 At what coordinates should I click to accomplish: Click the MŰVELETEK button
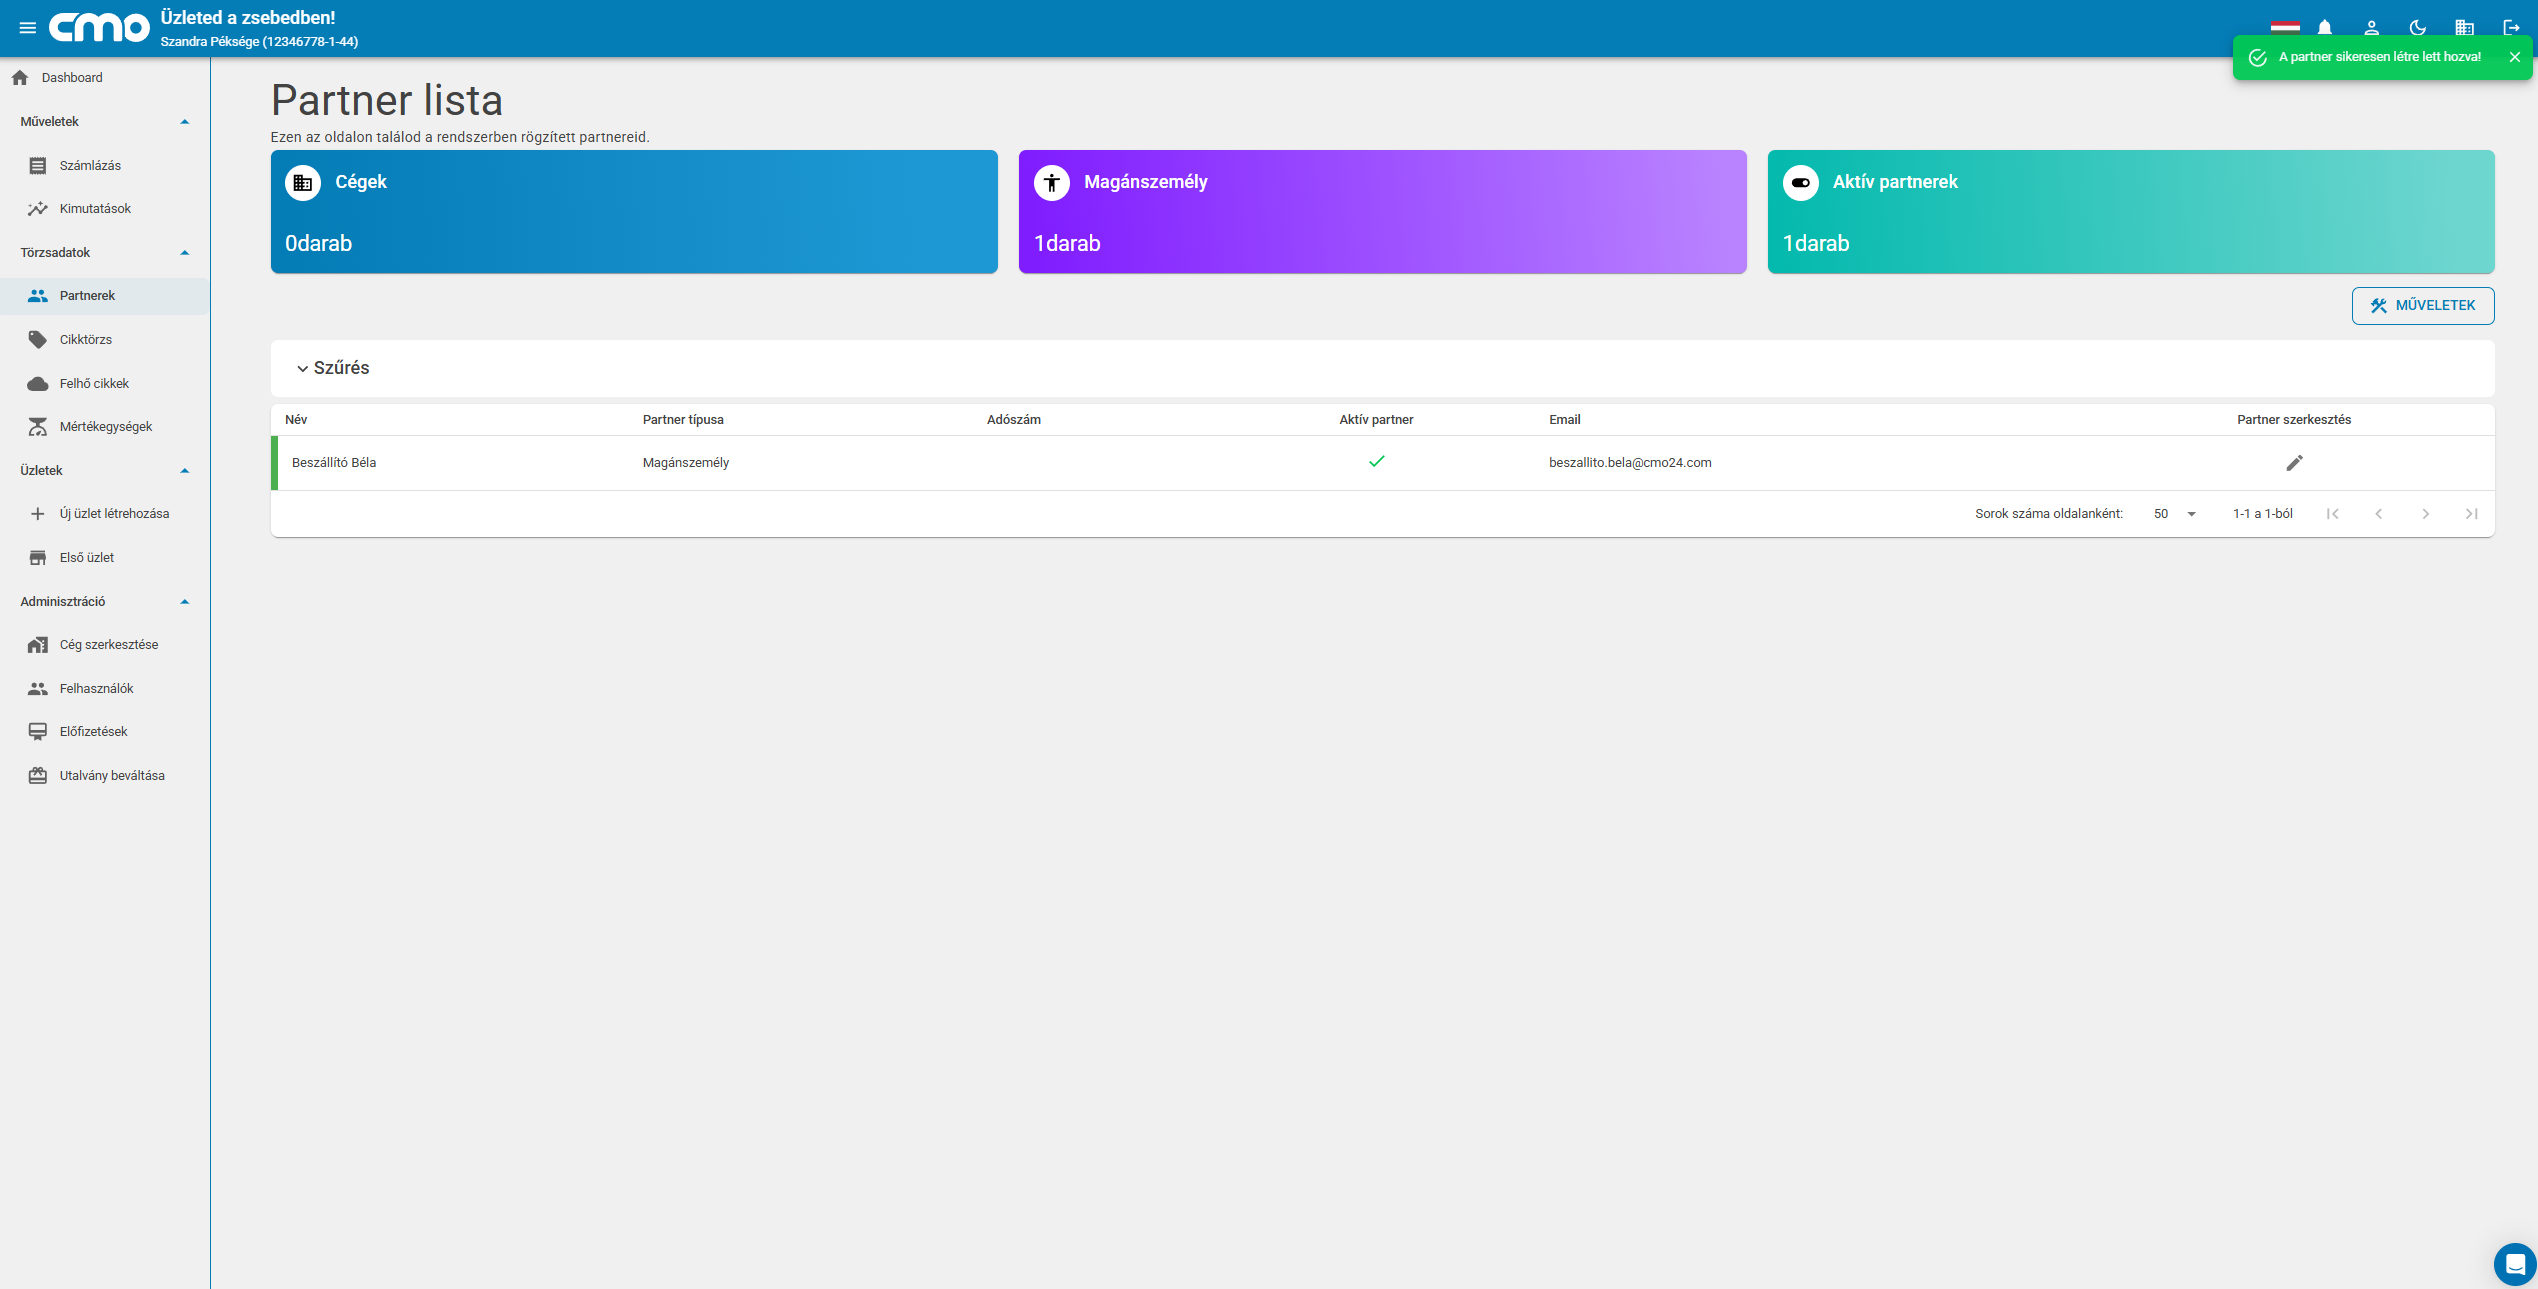(x=2422, y=306)
